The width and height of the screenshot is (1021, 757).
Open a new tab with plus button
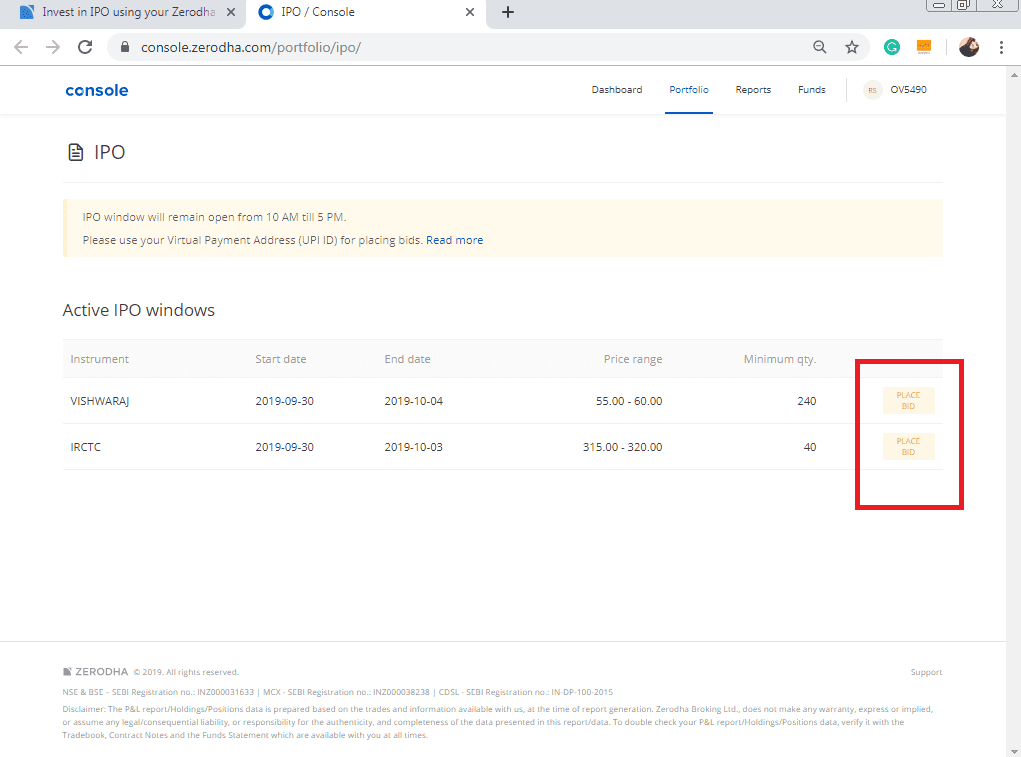click(508, 12)
